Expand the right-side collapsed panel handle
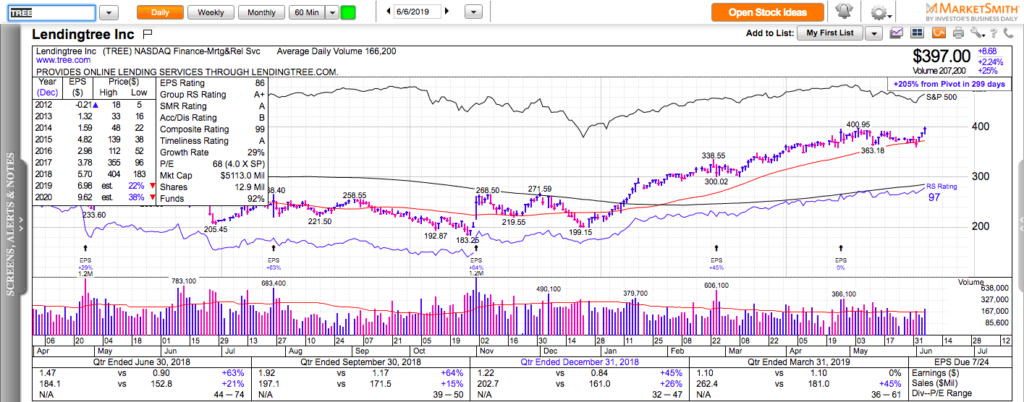Screen dimensions: 1024x402 (x=1019, y=222)
